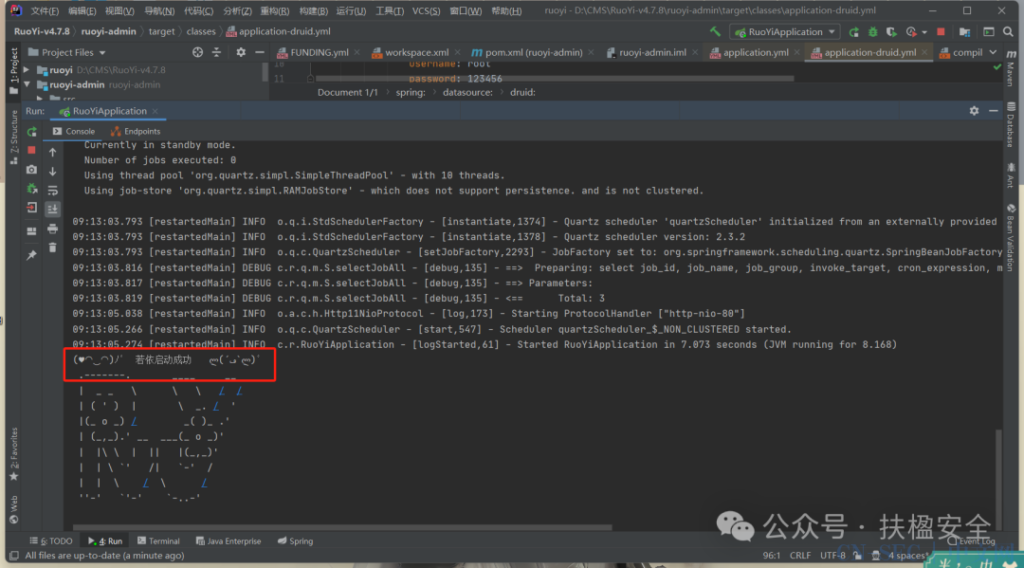
Task: Click the CRLF line separator indicator
Action: [x=800, y=556]
